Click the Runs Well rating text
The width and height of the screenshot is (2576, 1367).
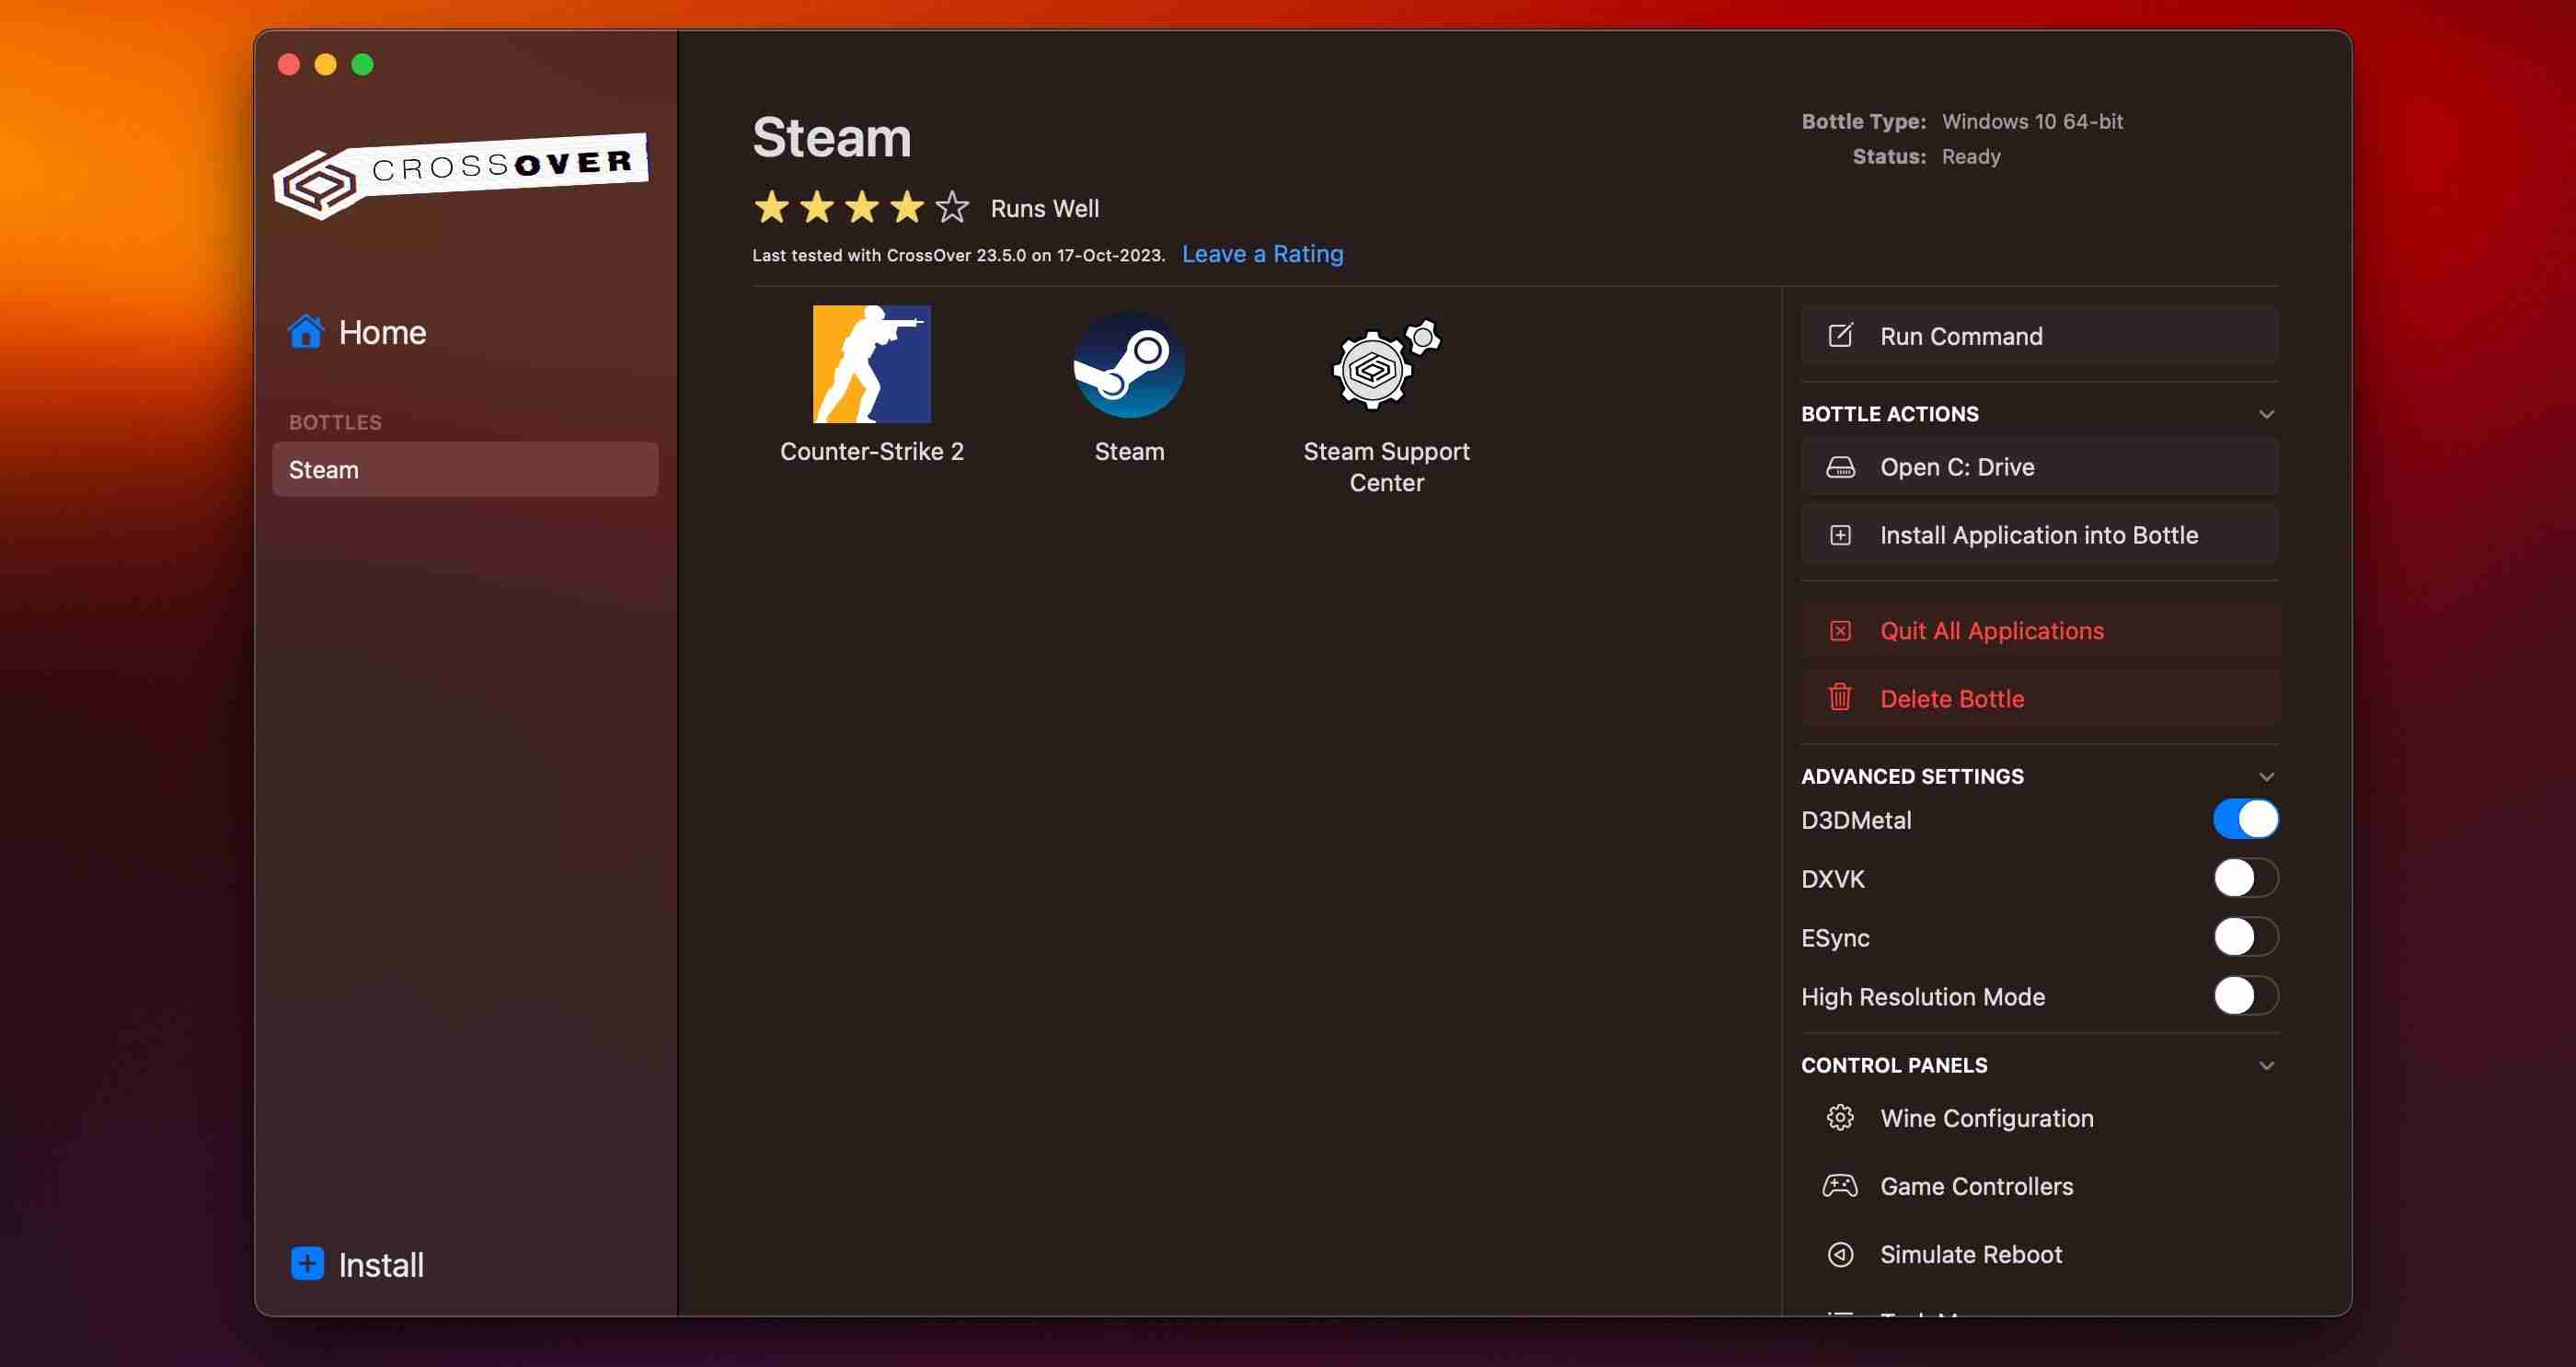tap(1044, 208)
